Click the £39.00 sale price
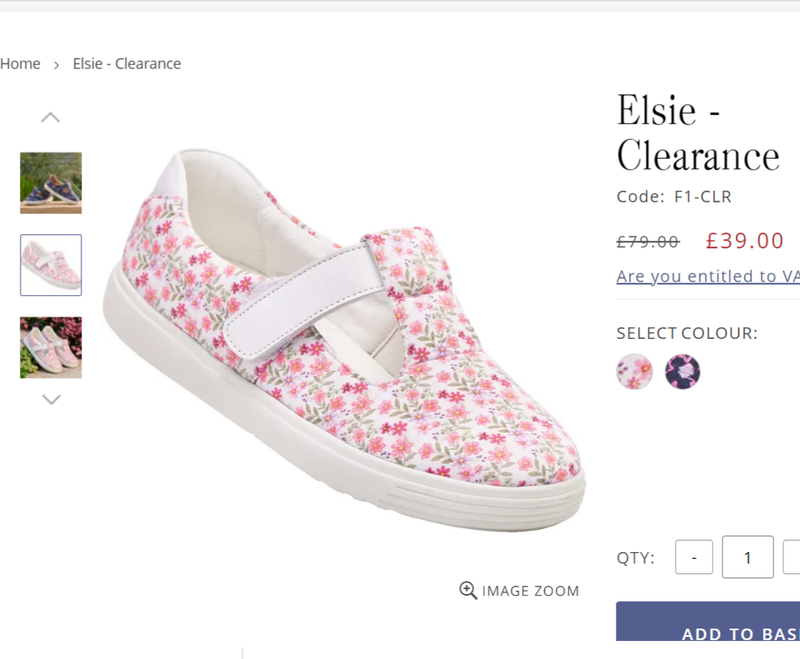This screenshot has width=800, height=659. 745,240
